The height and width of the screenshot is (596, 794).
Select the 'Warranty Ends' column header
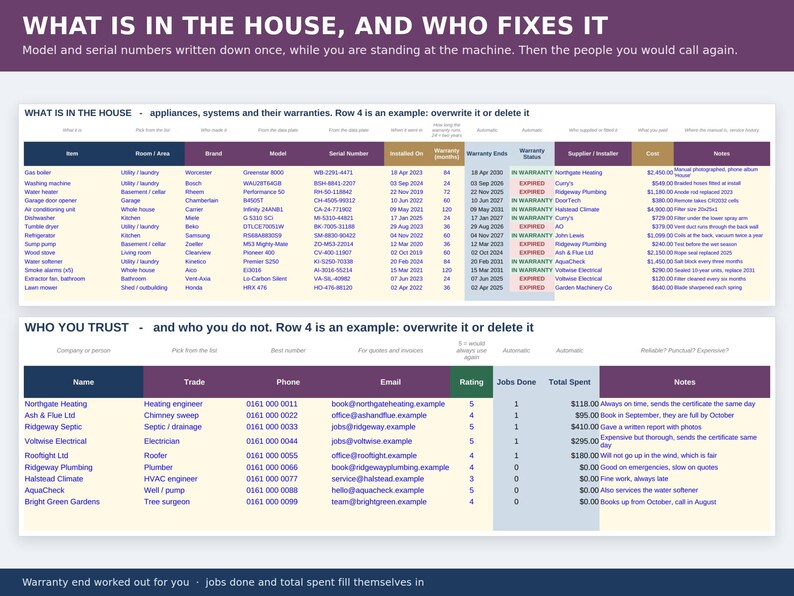tap(487, 153)
